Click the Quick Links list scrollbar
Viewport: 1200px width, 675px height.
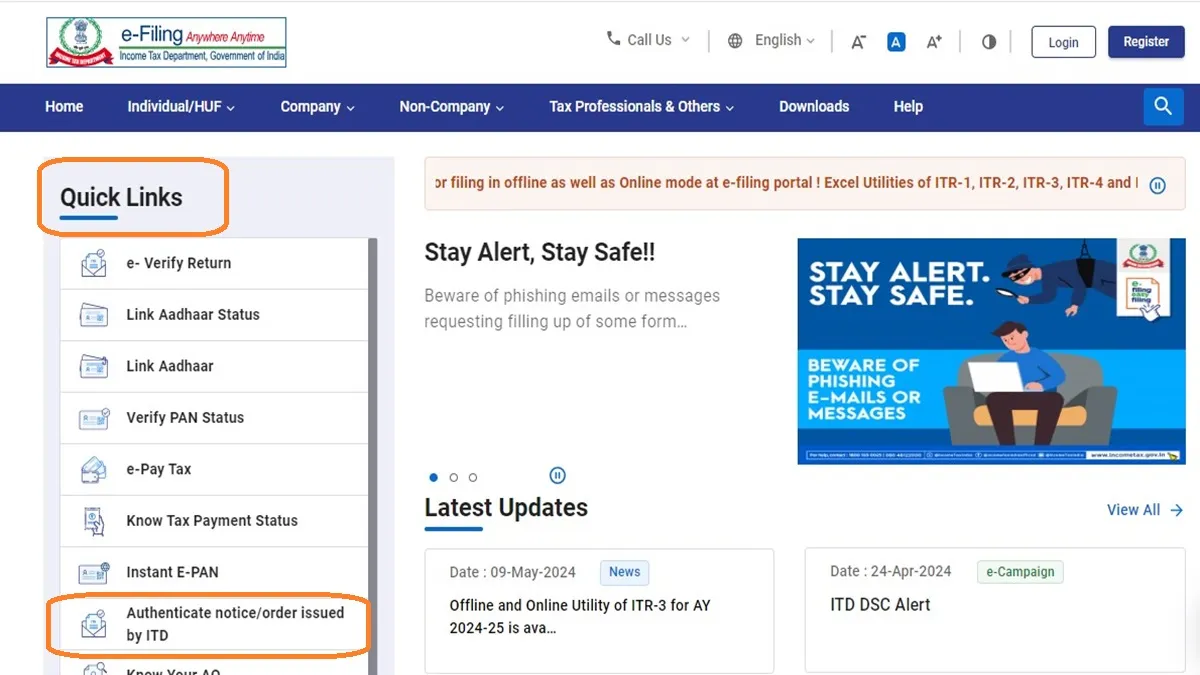coord(373,455)
